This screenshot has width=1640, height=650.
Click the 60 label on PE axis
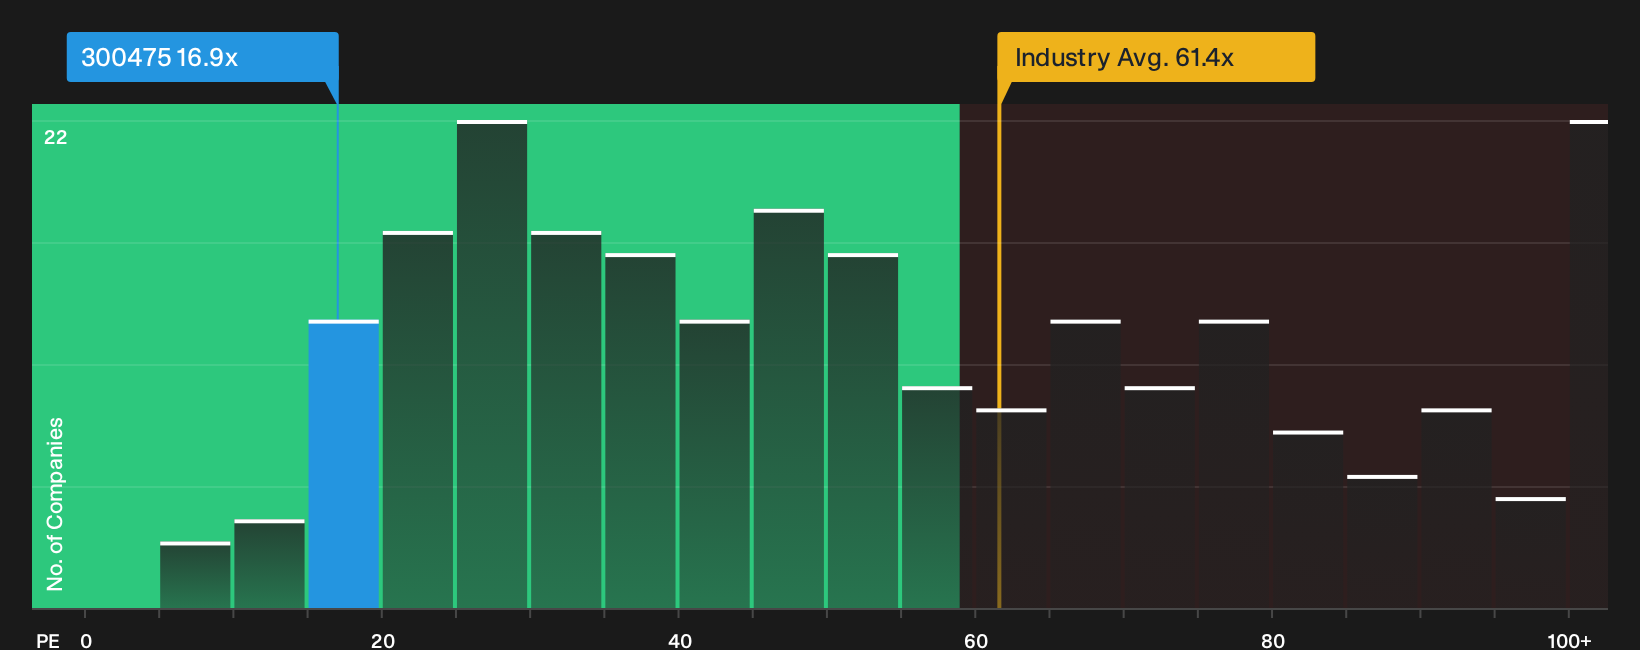pos(976,640)
